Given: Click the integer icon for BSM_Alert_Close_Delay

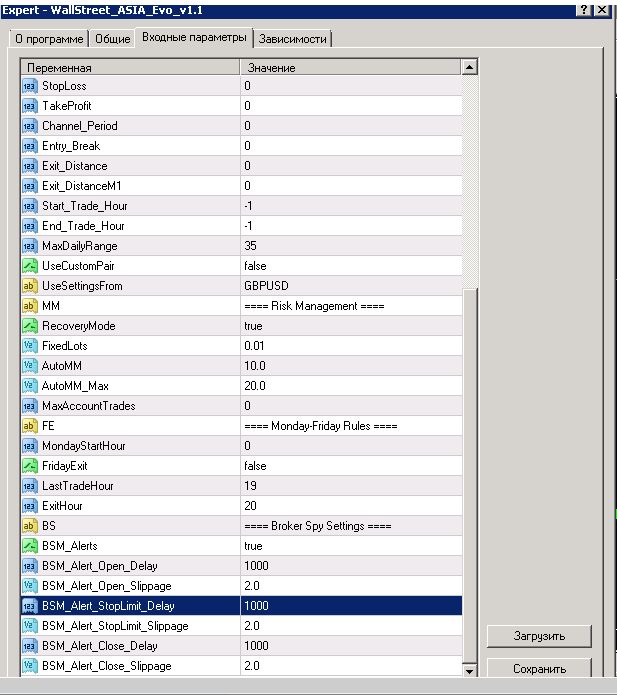Looking at the screenshot, I should [30, 646].
